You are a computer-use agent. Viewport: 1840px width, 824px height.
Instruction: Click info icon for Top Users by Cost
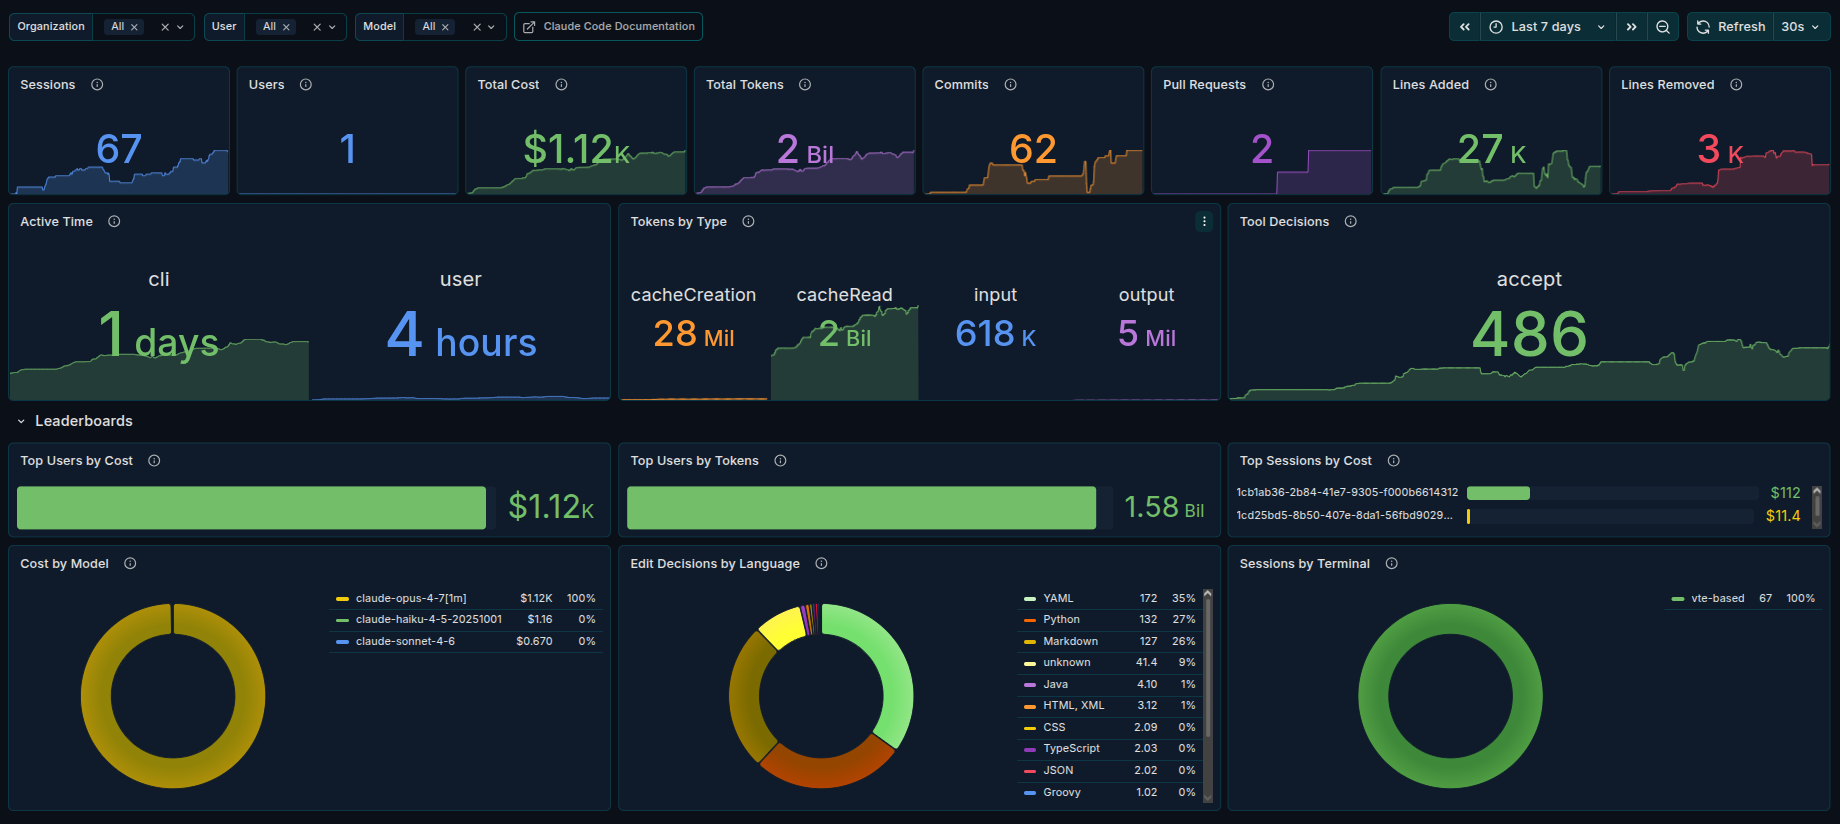(154, 461)
